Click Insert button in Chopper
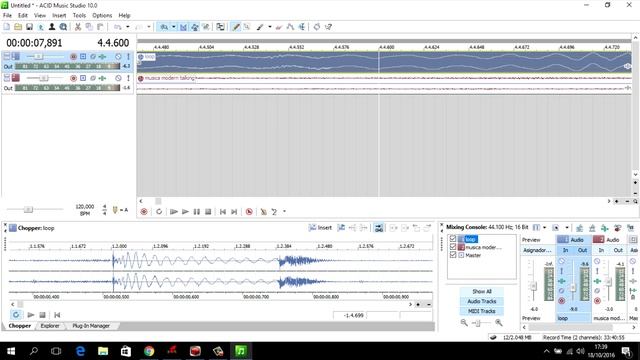 coord(320,228)
